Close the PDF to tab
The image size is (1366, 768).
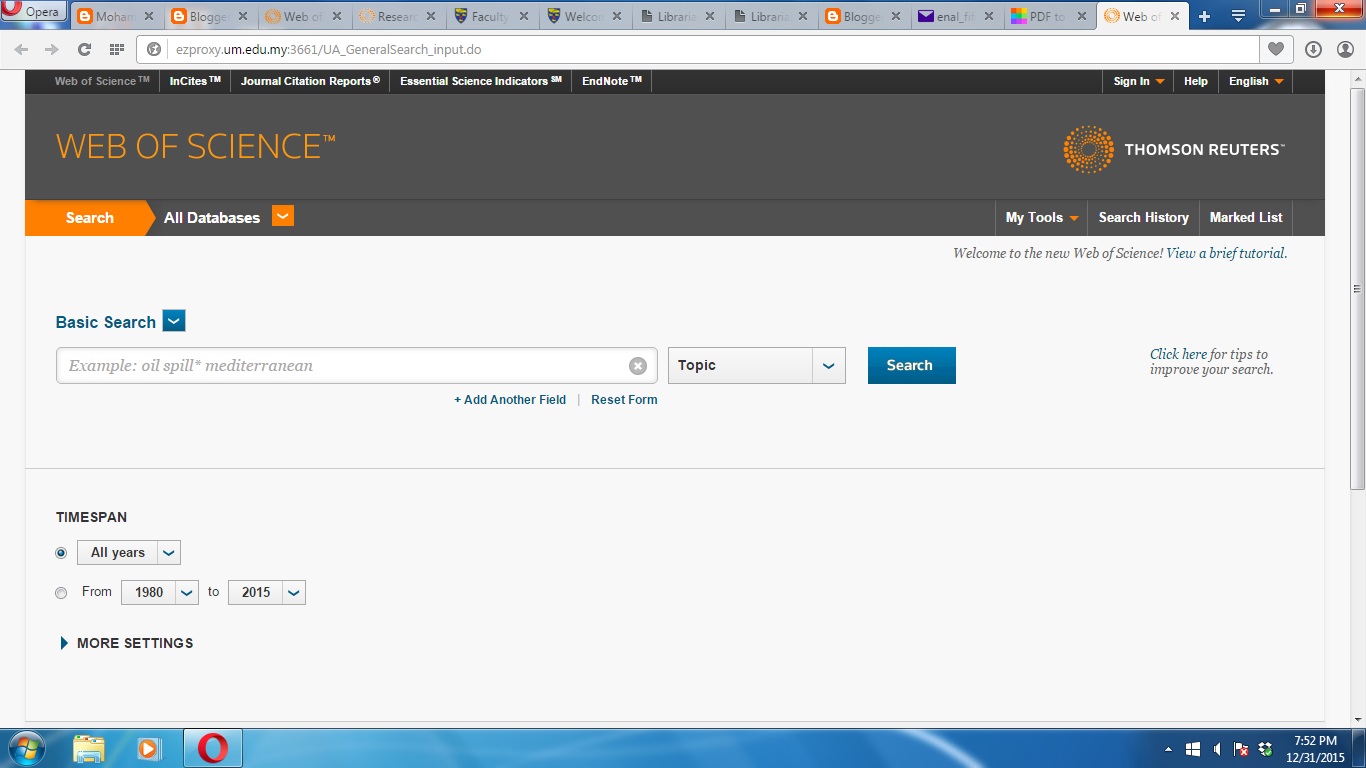1081,17
